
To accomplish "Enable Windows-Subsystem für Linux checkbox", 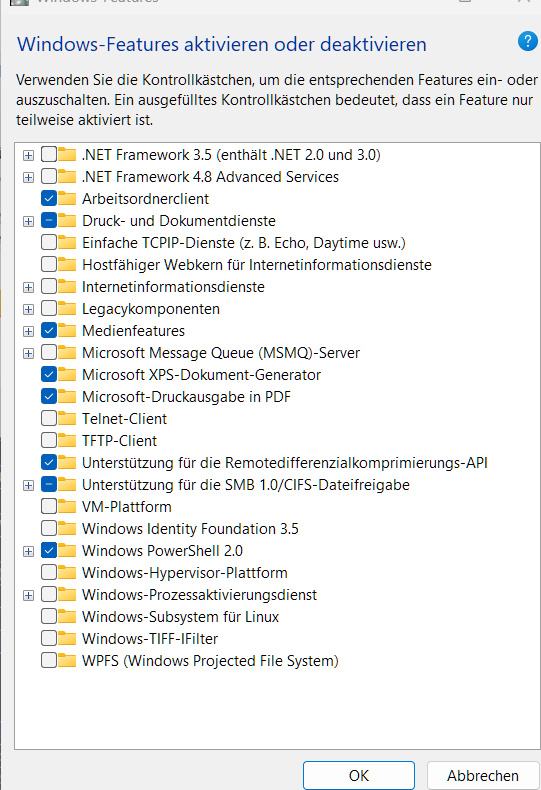I will [x=49, y=616].
